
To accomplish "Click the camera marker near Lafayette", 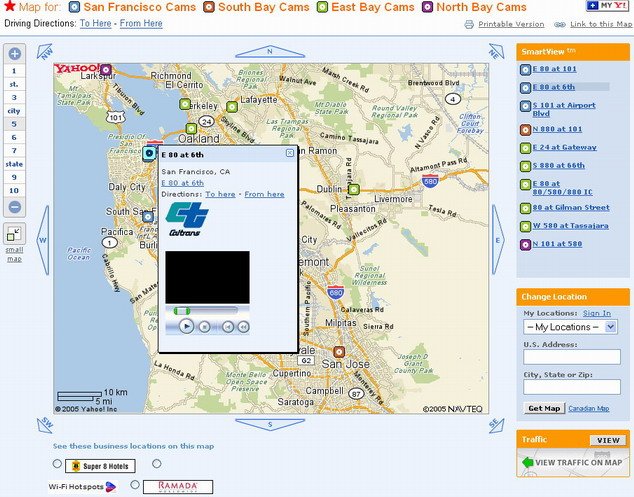I will 232,107.
